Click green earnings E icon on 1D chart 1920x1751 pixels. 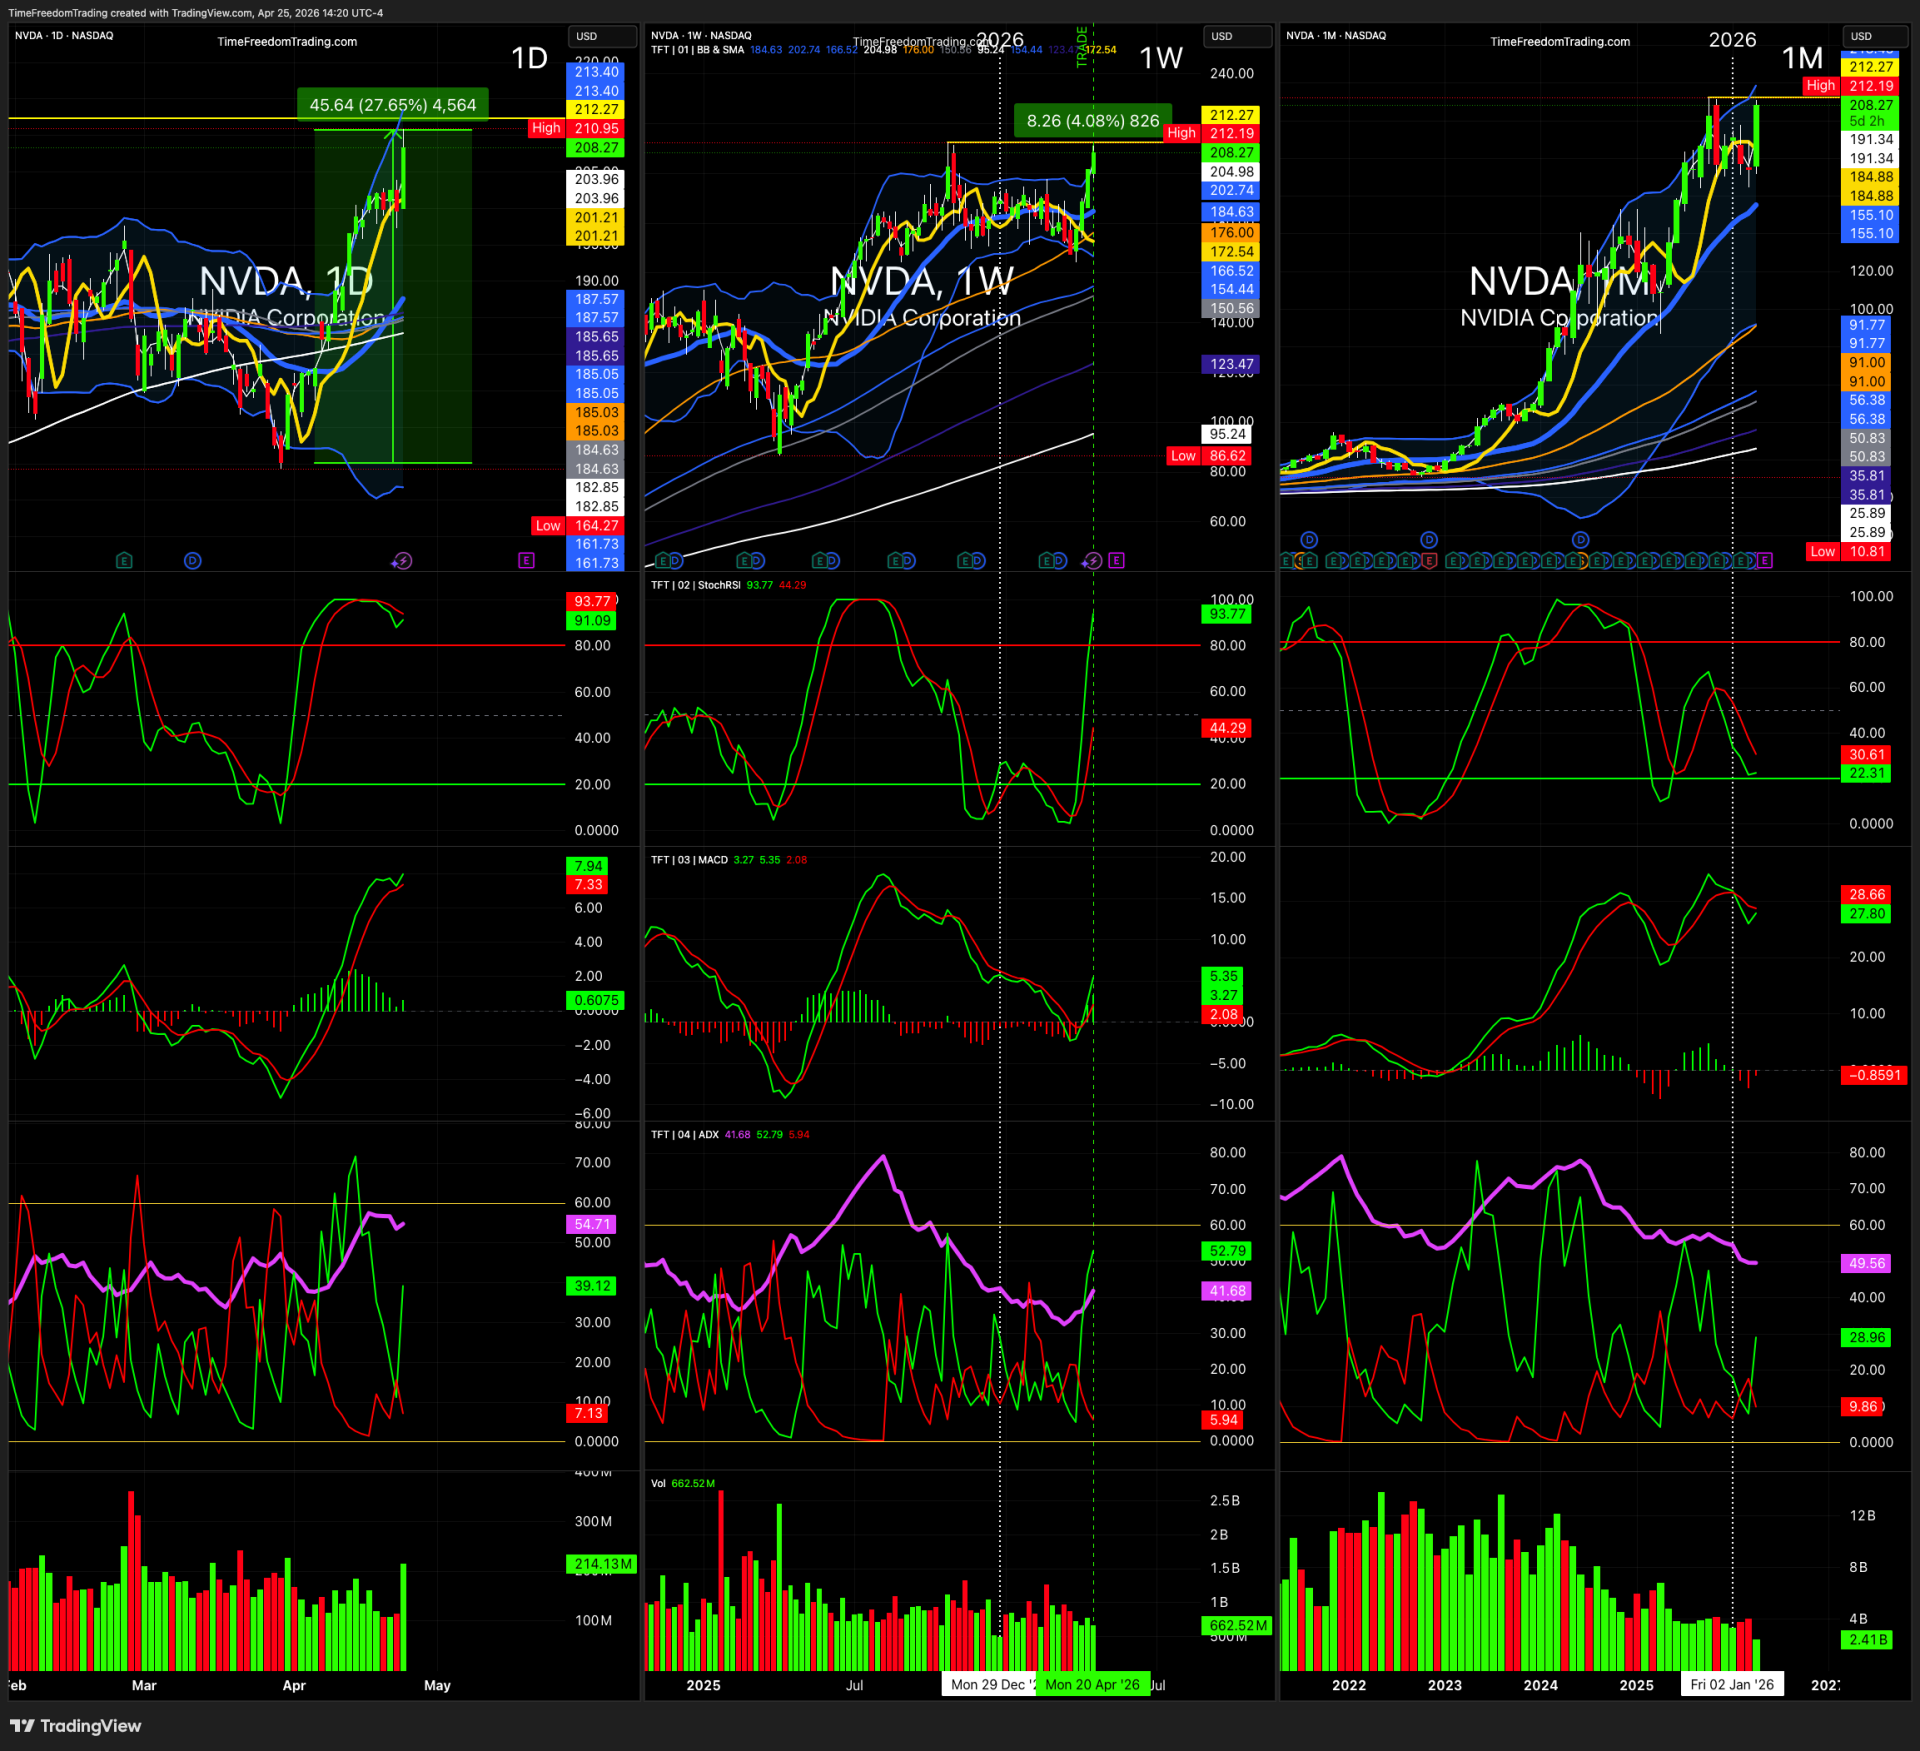[124, 561]
